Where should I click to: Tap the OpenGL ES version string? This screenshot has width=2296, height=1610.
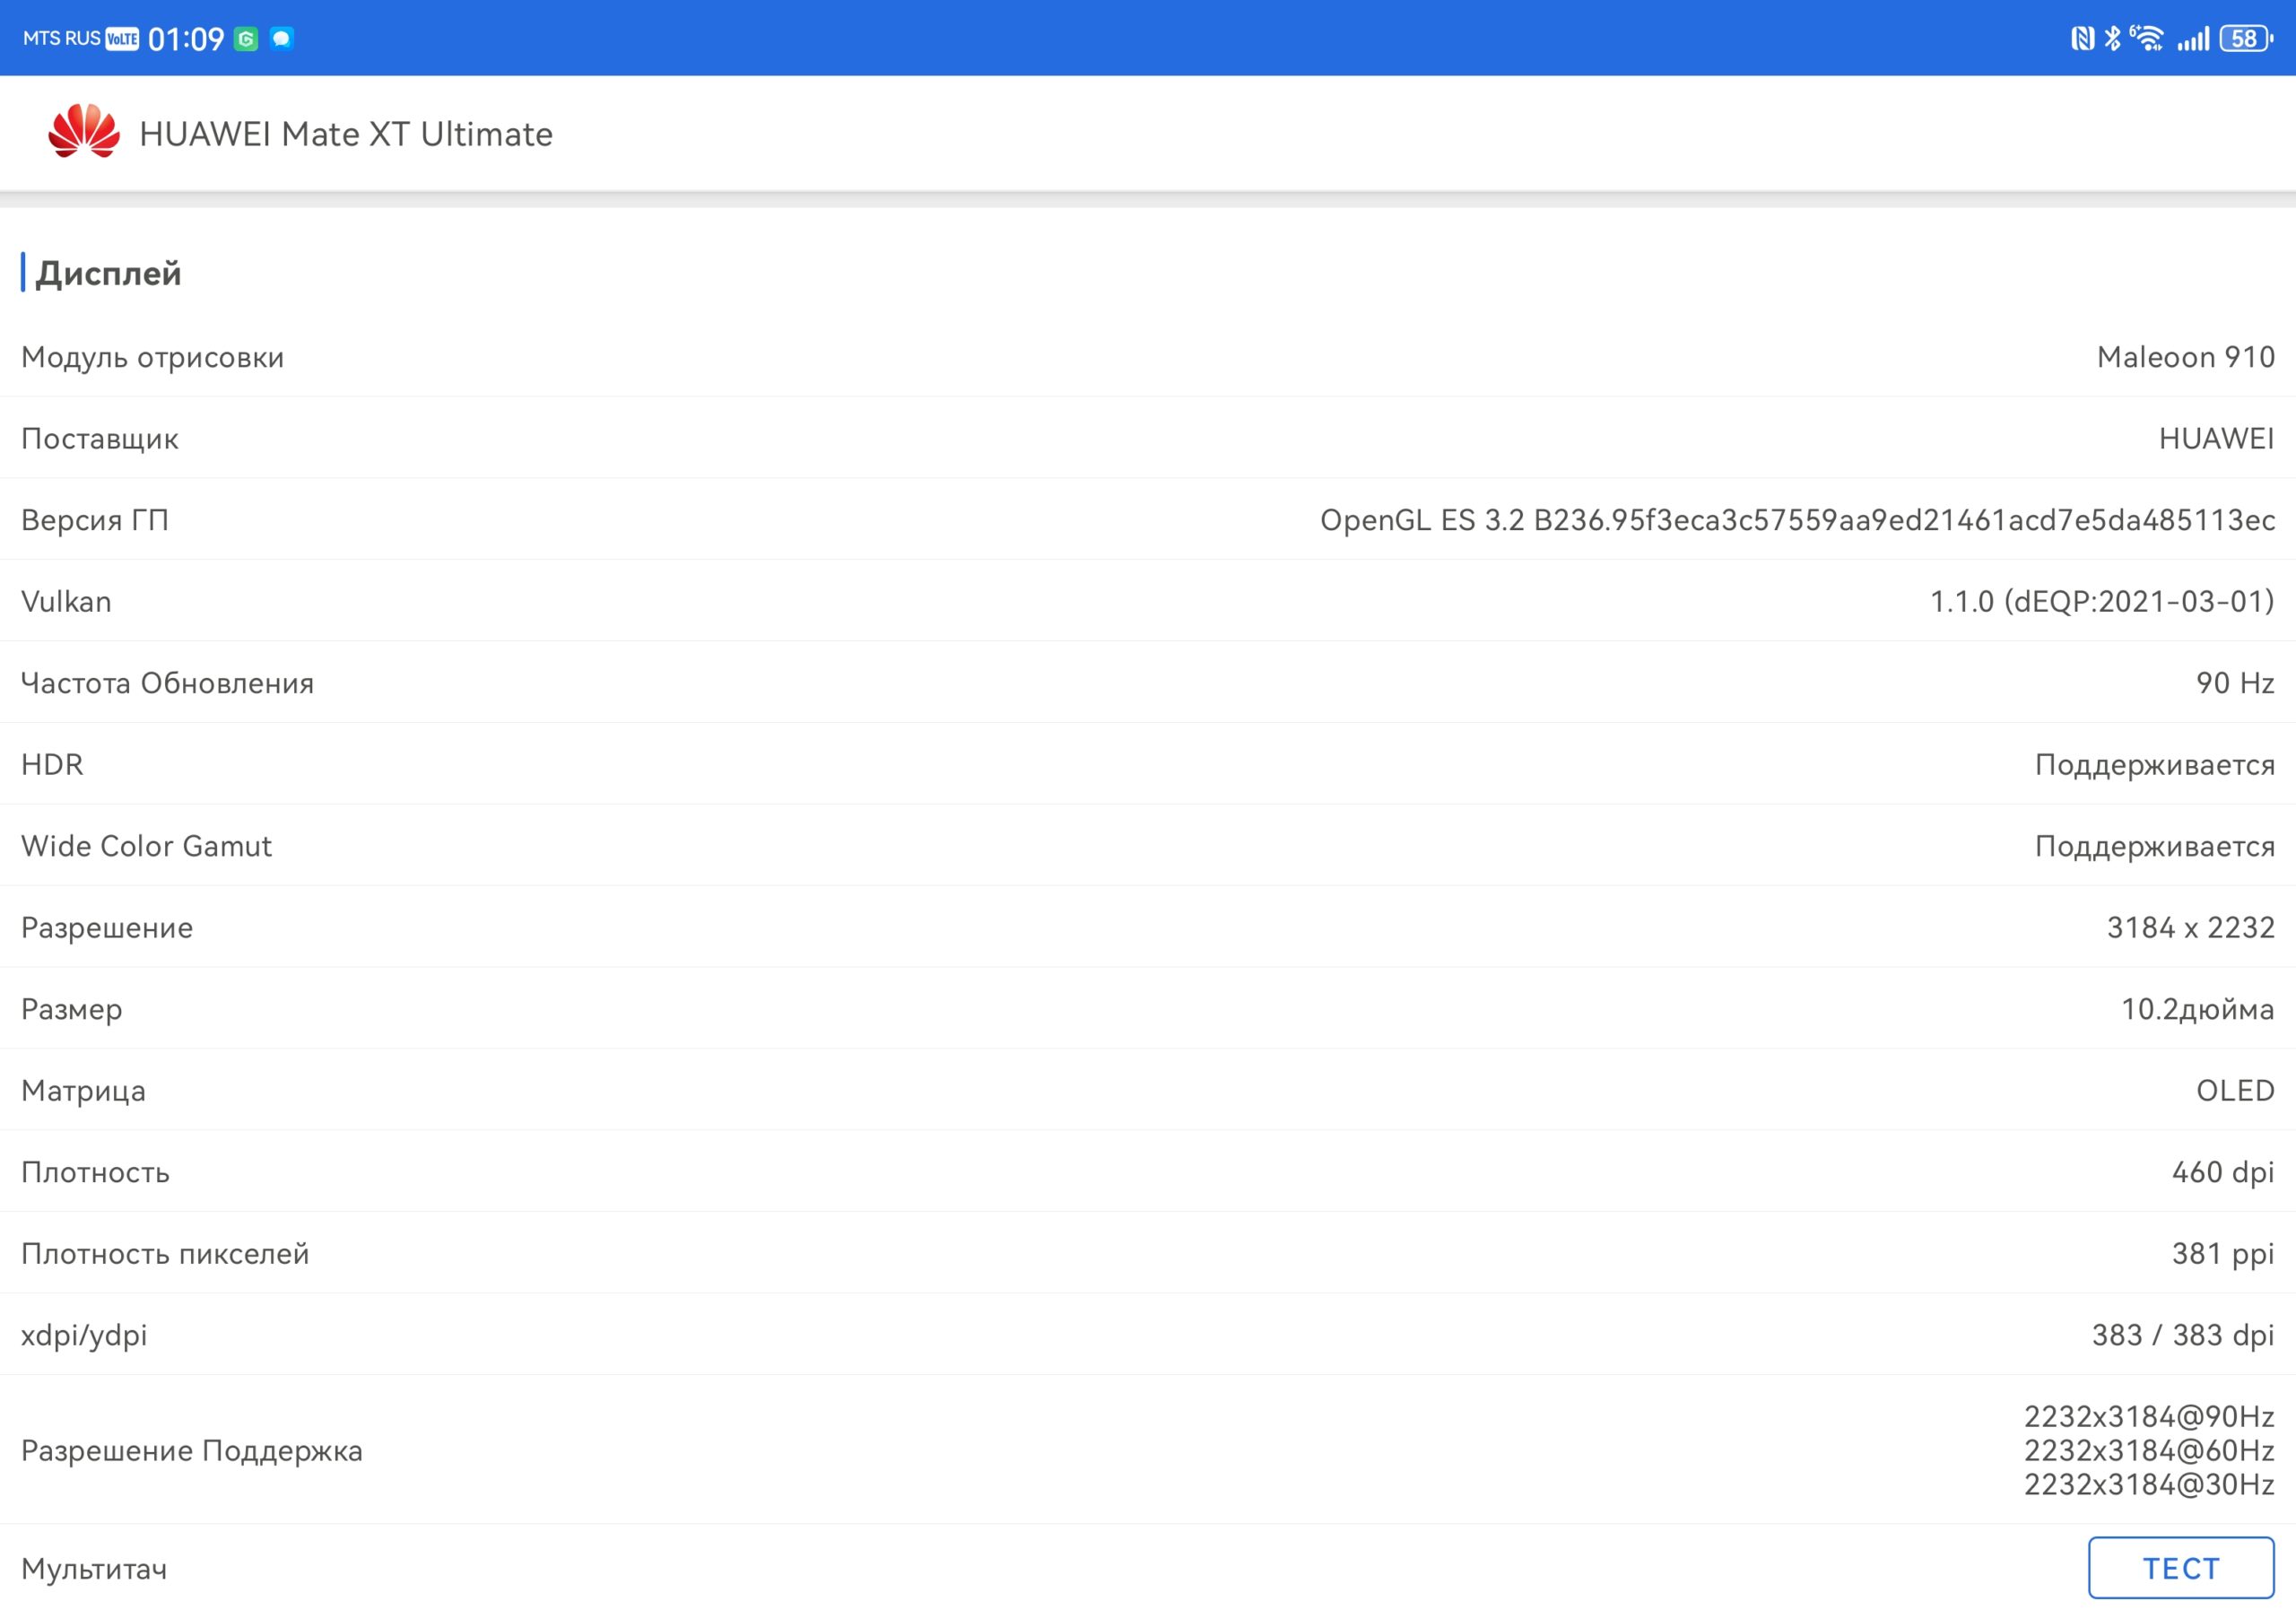pyautogui.click(x=1797, y=520)
